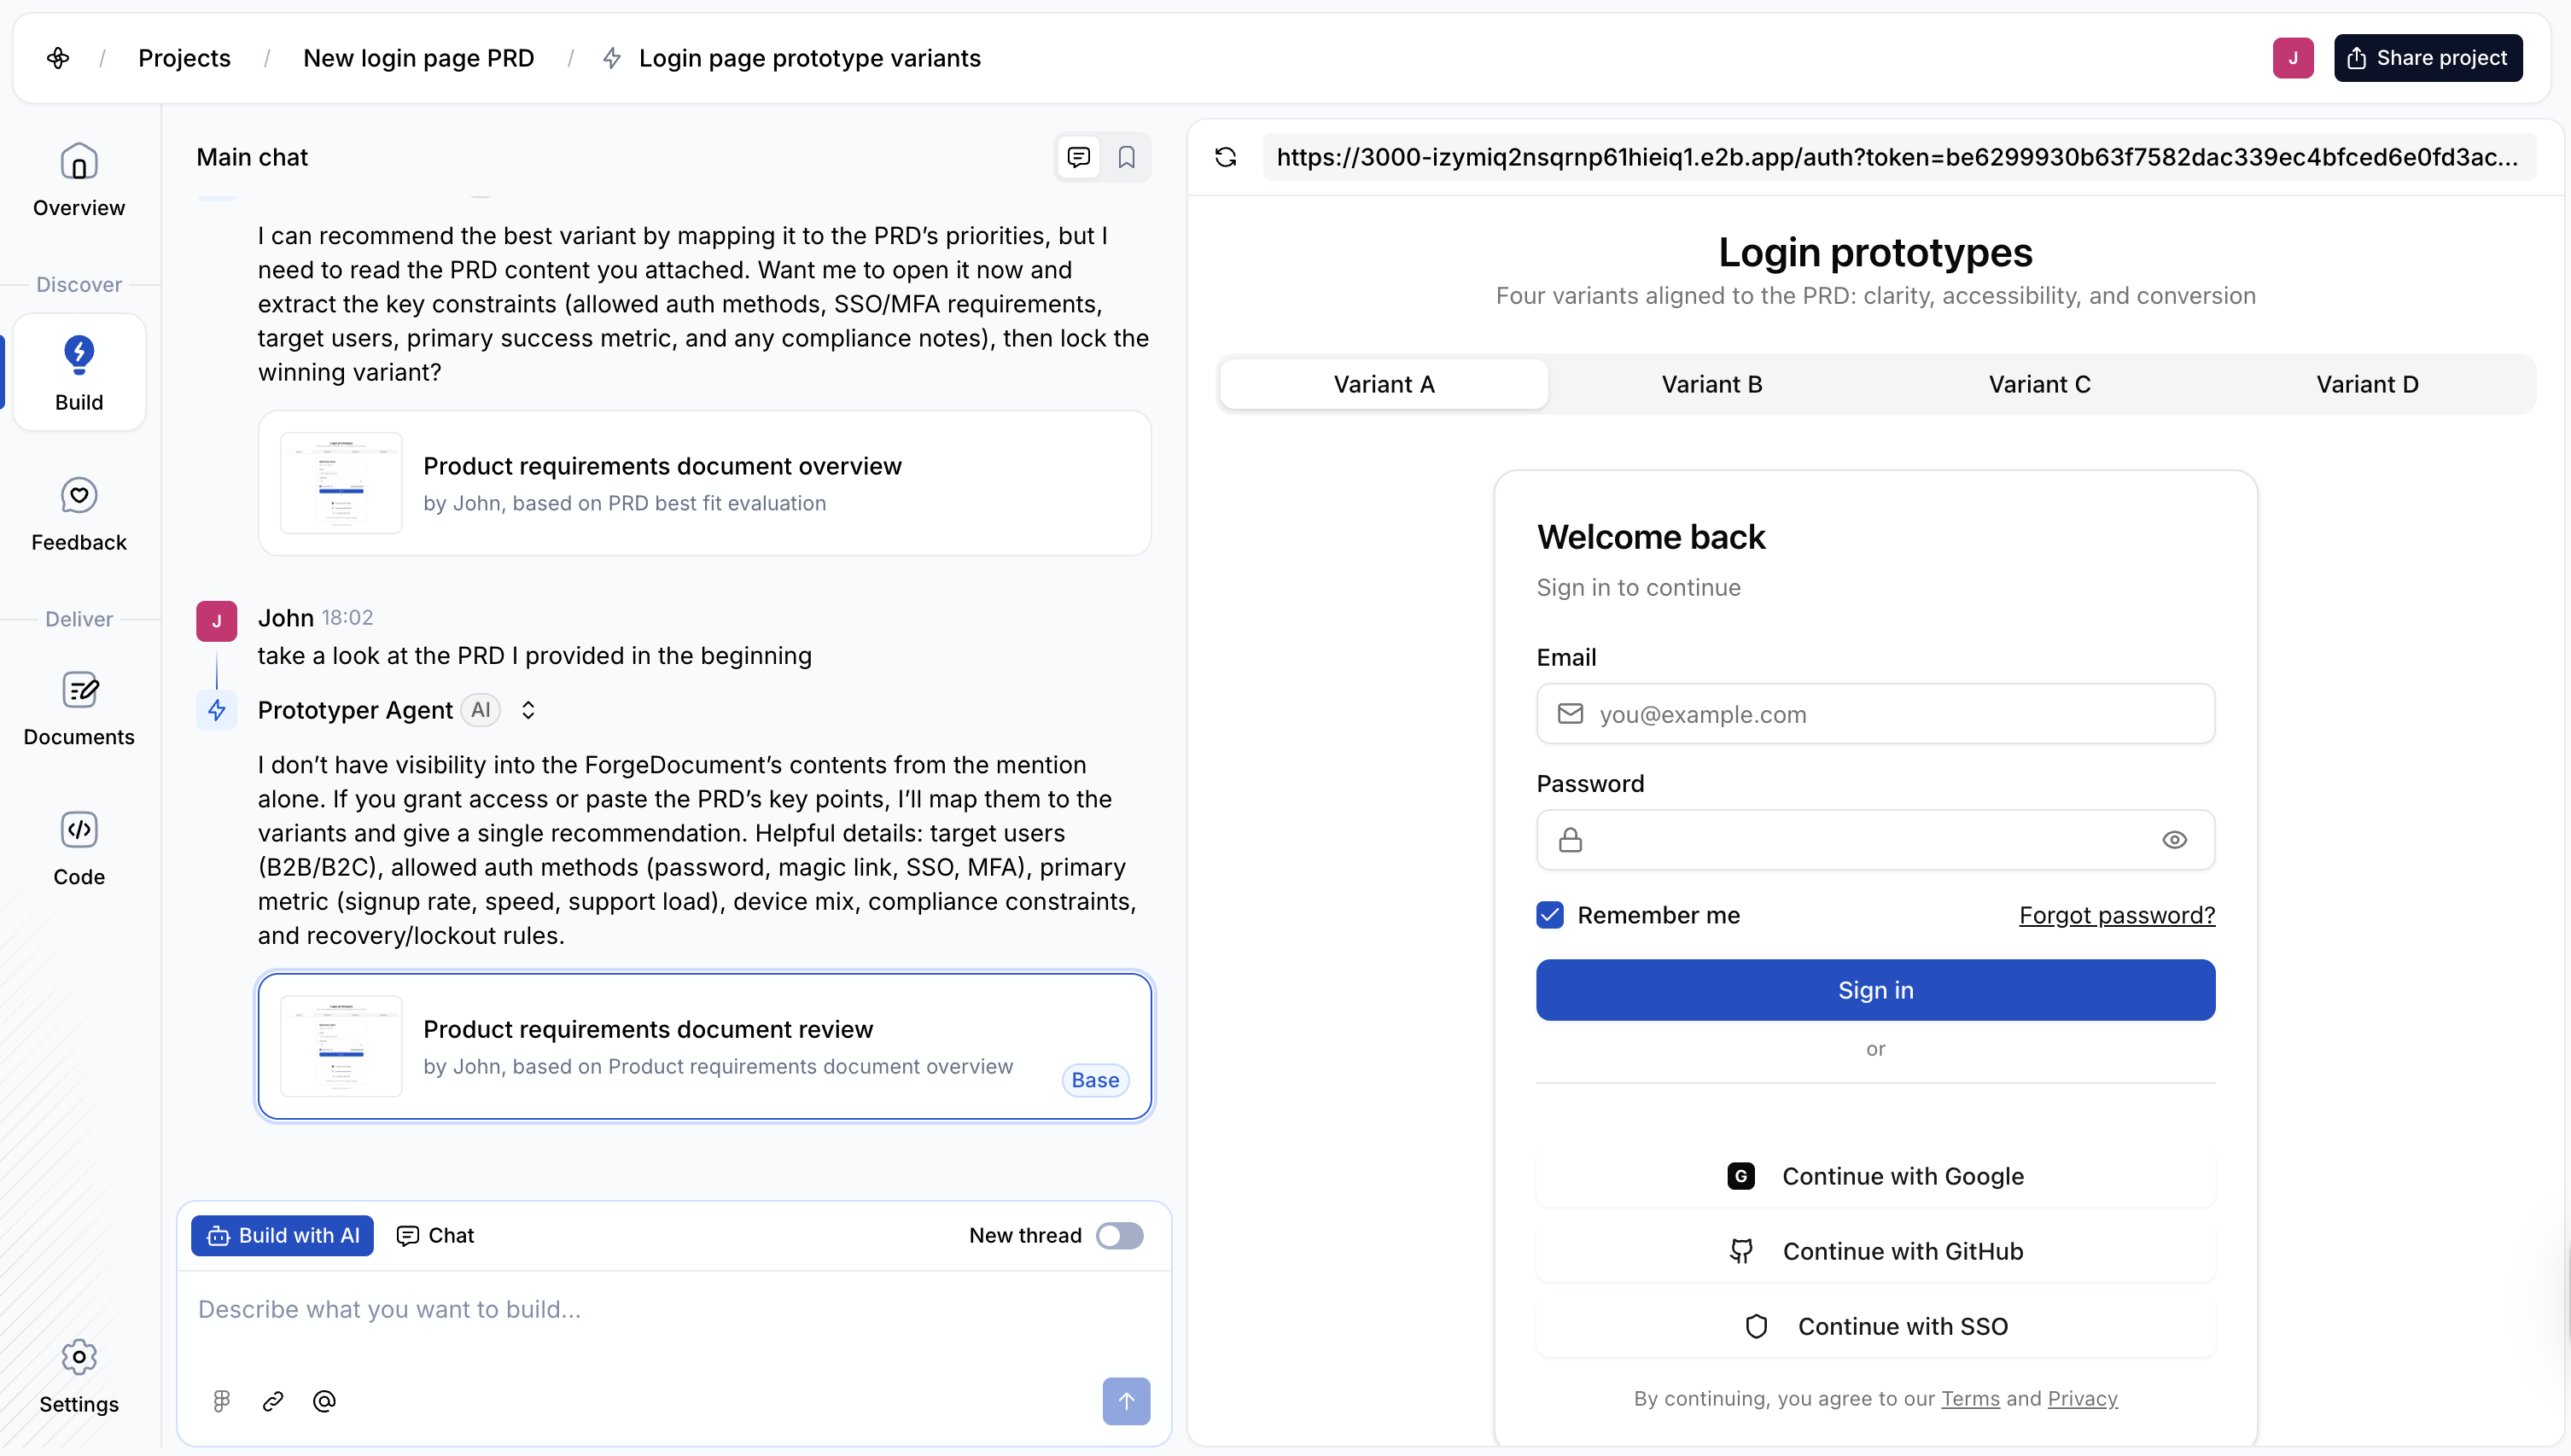The image size is (2571, 1456).
Task: Open the New login page PRD breadcrumb
Action: click(418, 58)
